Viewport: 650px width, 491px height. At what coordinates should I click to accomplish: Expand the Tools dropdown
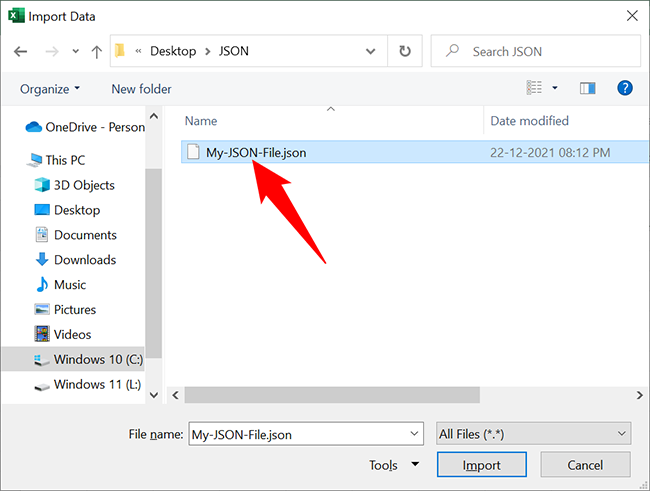click(393, 465)
